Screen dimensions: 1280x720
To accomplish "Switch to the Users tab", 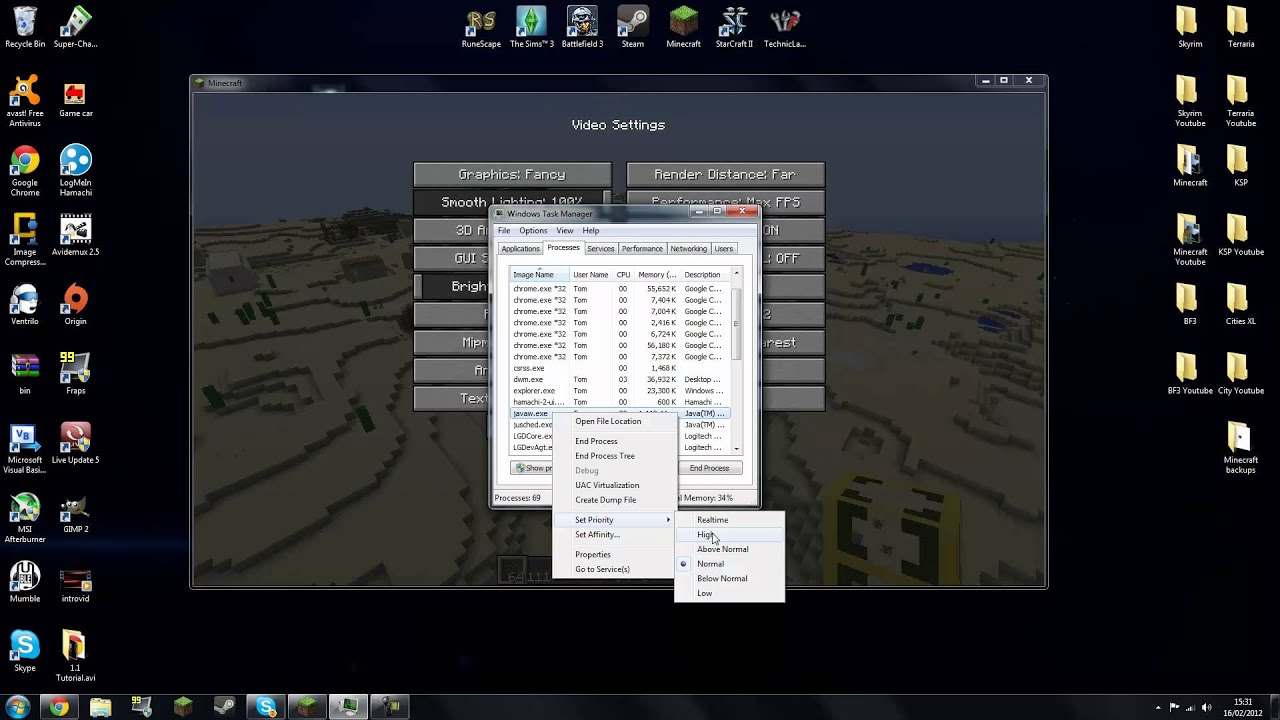I will [724, 249].
